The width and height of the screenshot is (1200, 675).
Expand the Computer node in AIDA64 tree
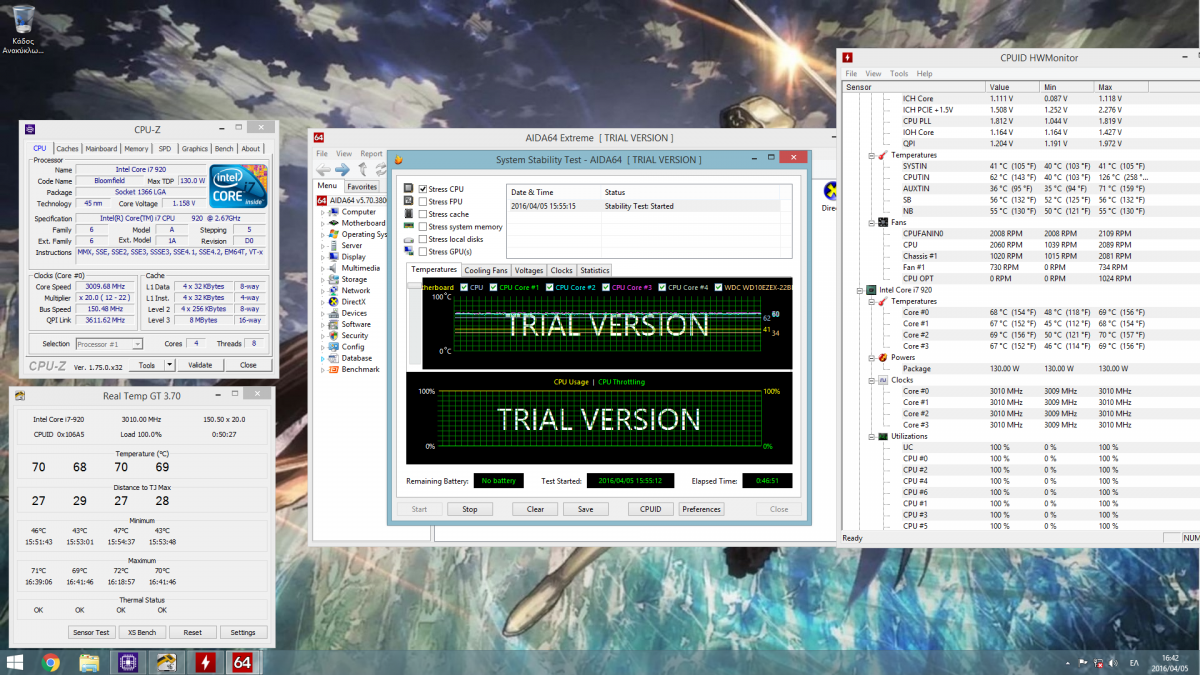pyautogui.click(x=322, y=212)
